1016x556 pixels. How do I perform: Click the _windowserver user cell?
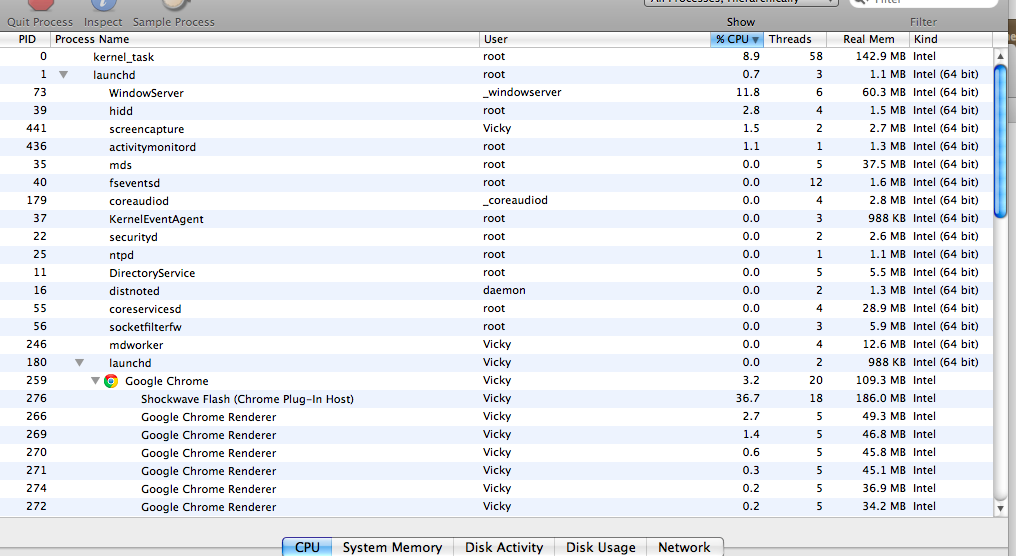(522, 93)
